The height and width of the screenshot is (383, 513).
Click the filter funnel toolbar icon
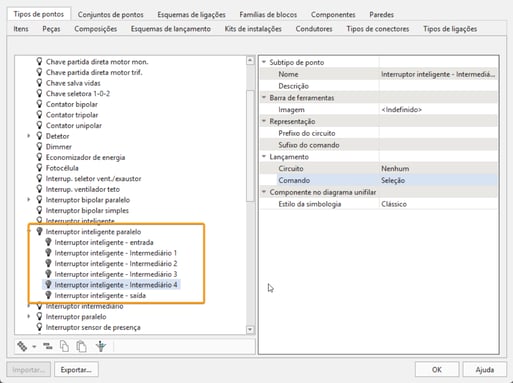[x=101, y=346]
